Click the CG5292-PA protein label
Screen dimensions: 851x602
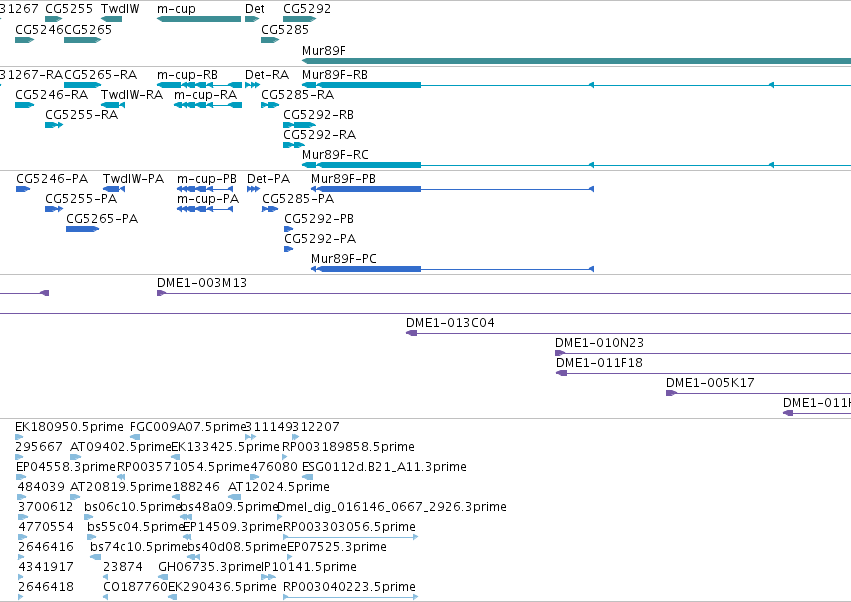click(x=320, y=239)
